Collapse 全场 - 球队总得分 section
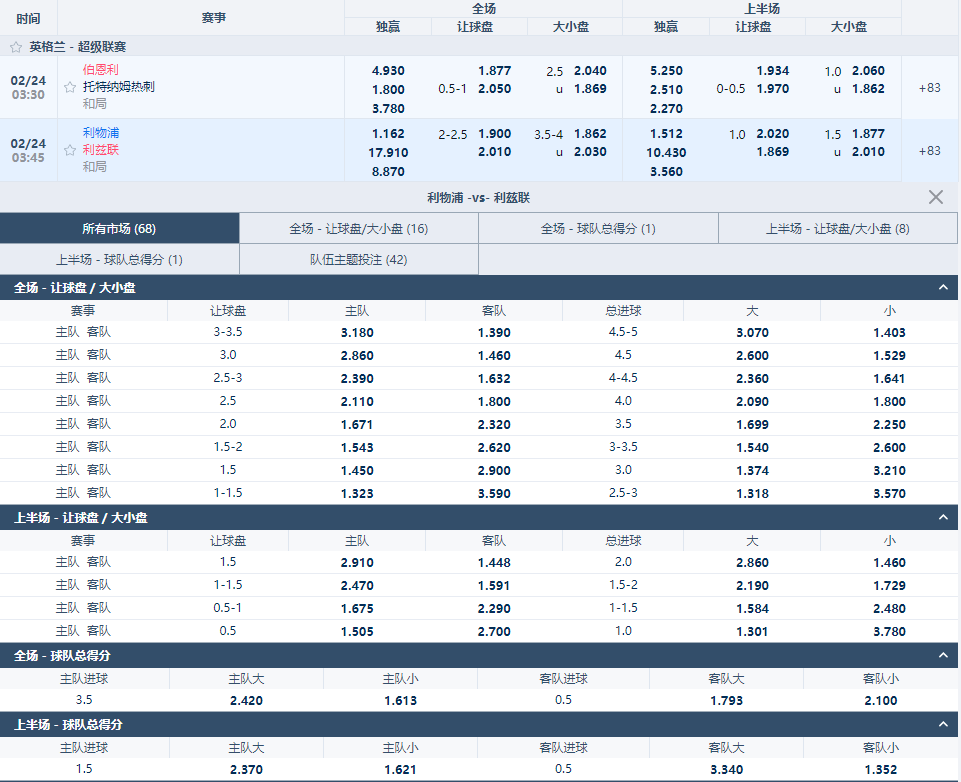Viewport: 961px width, 782px height. tap(942, 655)
